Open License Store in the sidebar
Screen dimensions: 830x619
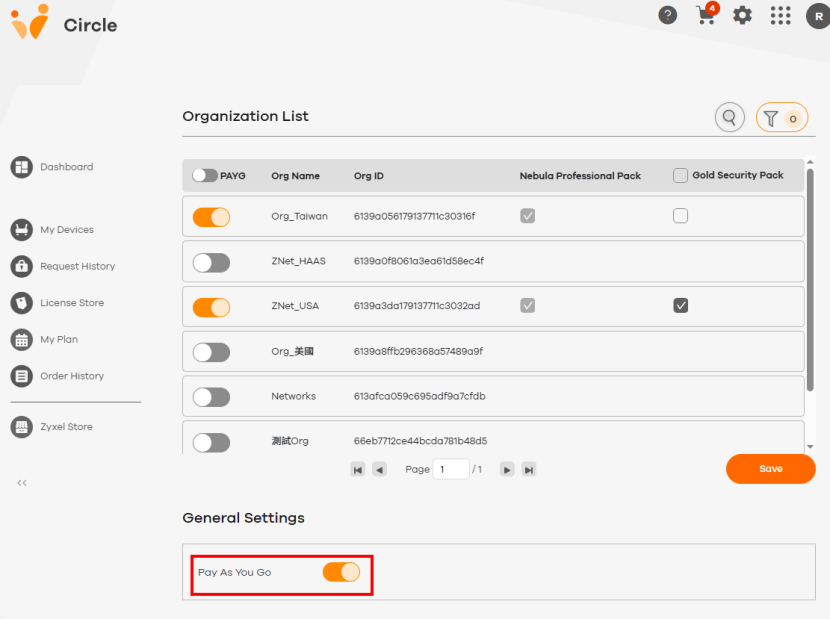point(72,302)
